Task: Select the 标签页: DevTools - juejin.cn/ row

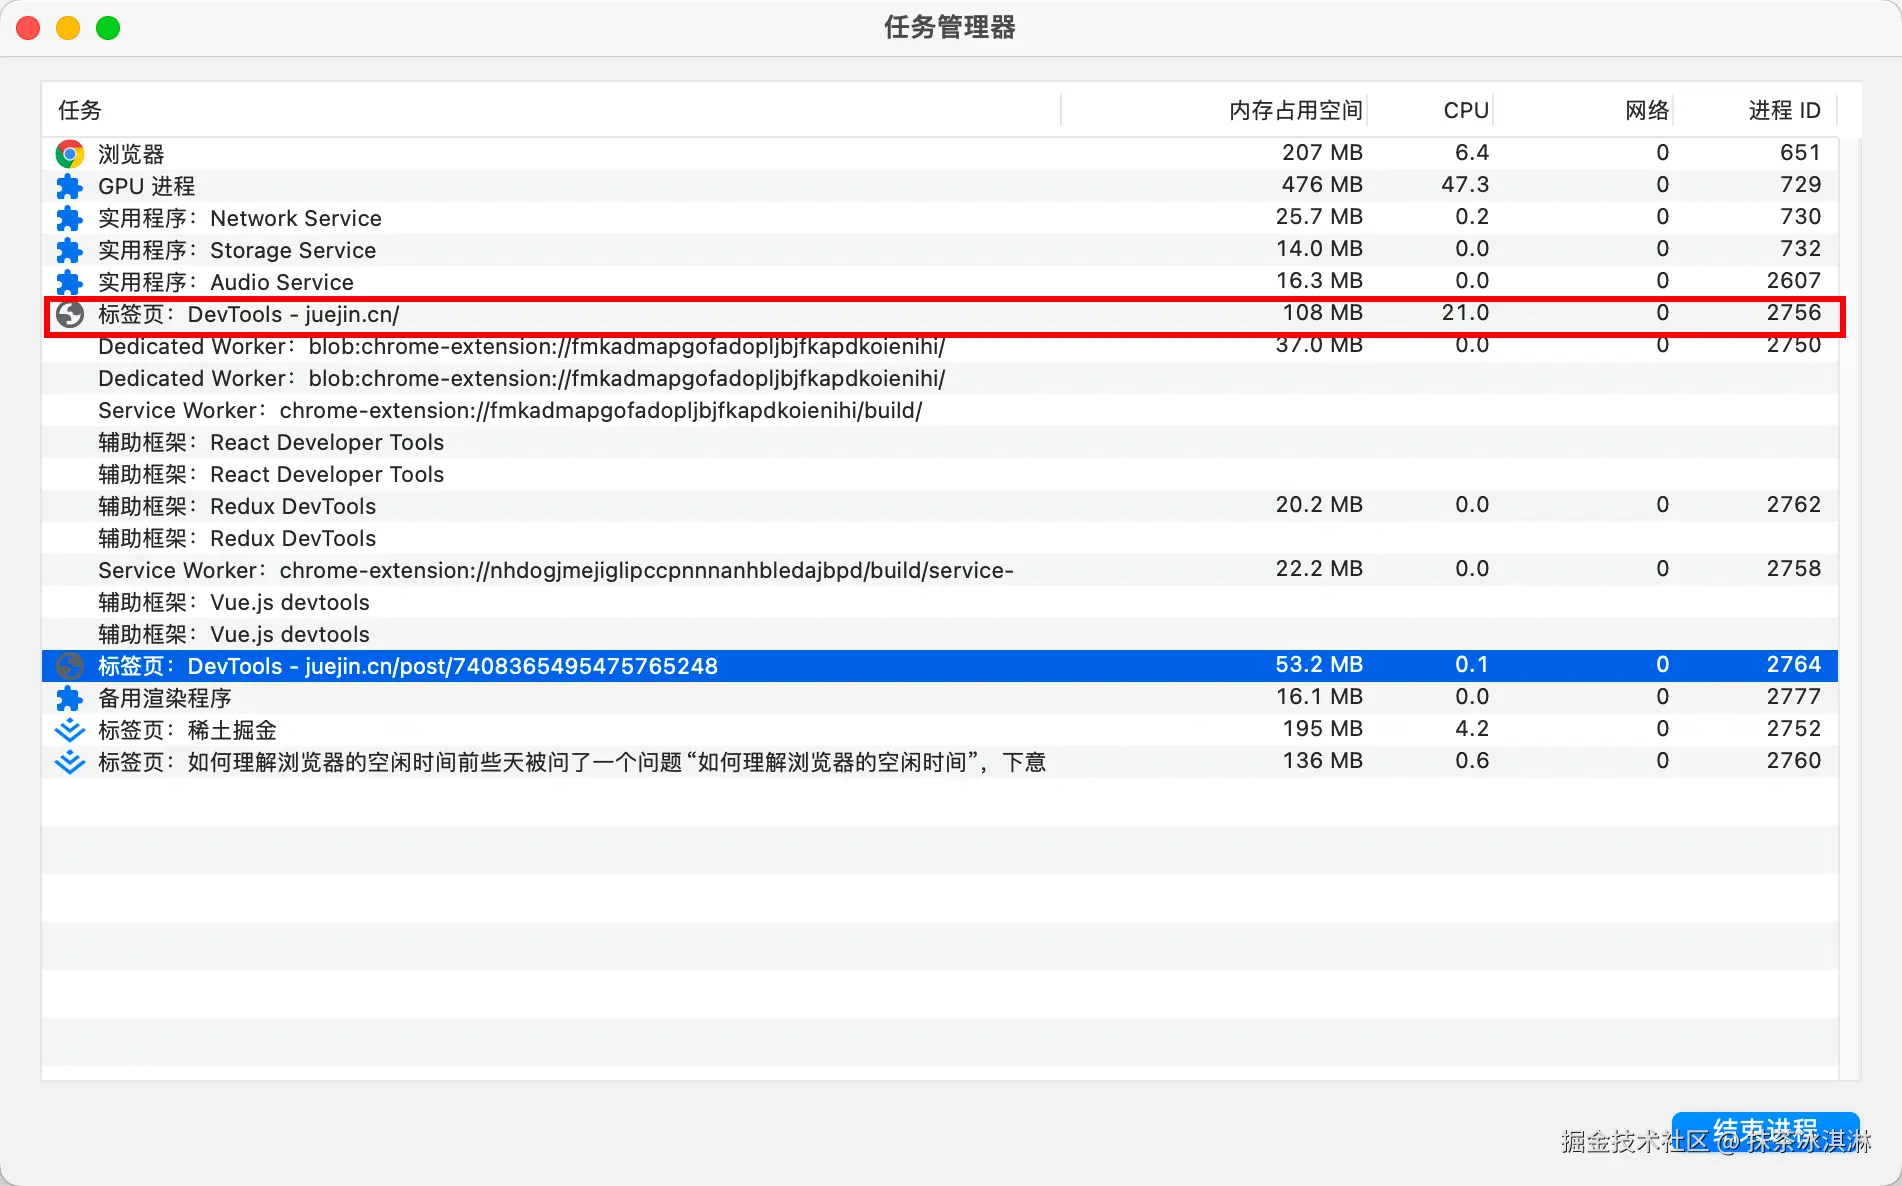Action: click(x=940, y=314)
